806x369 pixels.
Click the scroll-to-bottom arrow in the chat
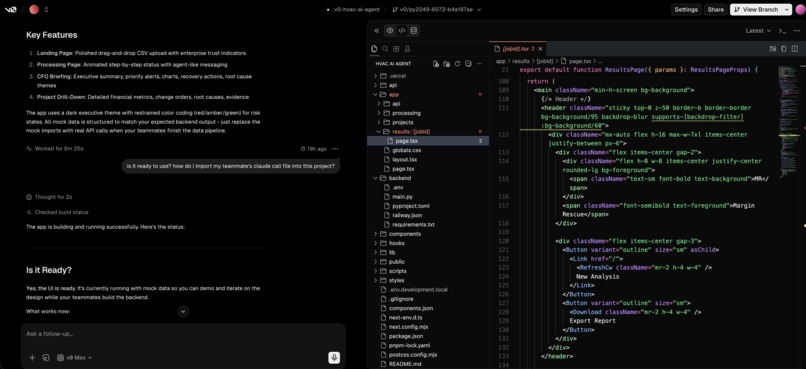click(x=184, y=311)
